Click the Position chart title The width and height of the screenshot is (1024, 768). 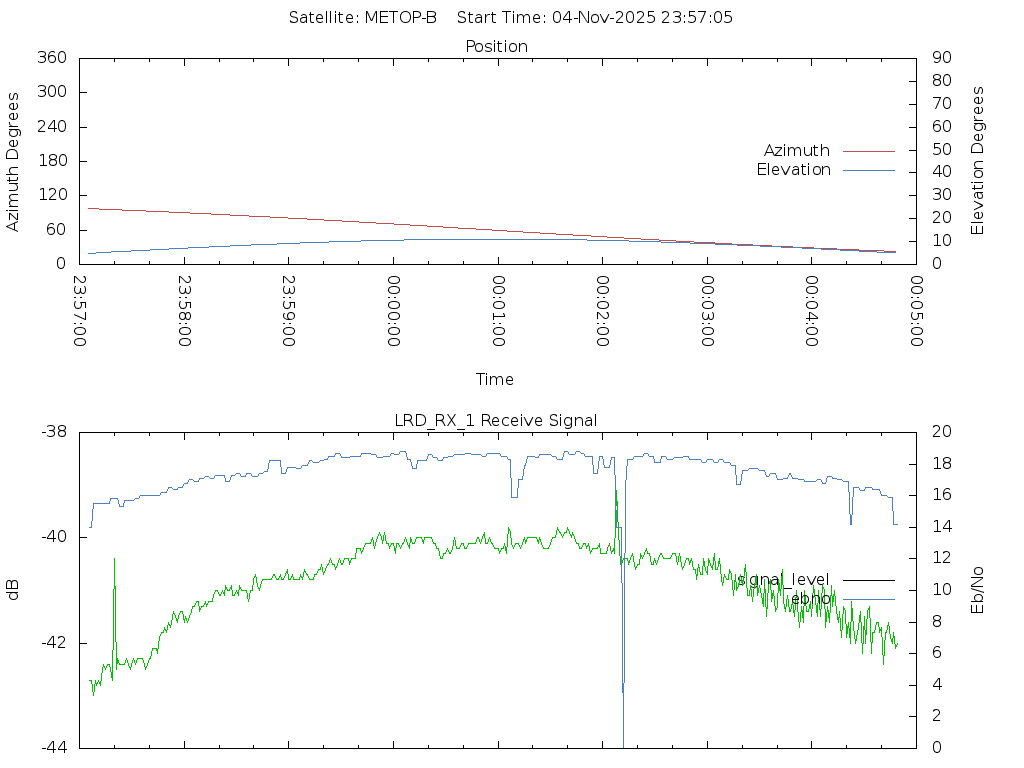496,46
